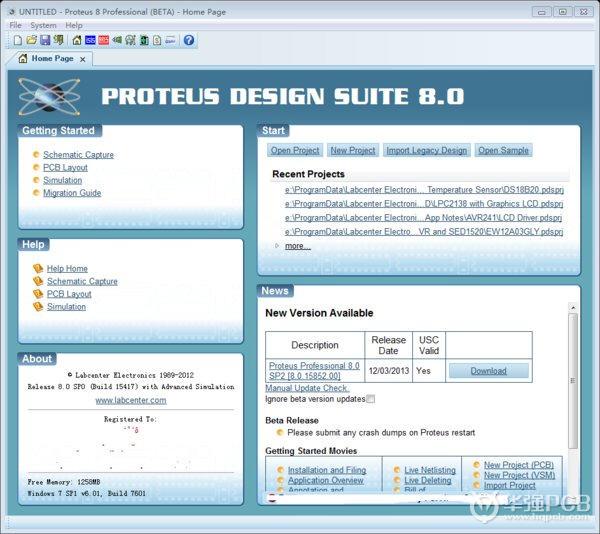Click the News panel vertical scrollbar
This screenshot has height=534, width=600.
[573, 380]
